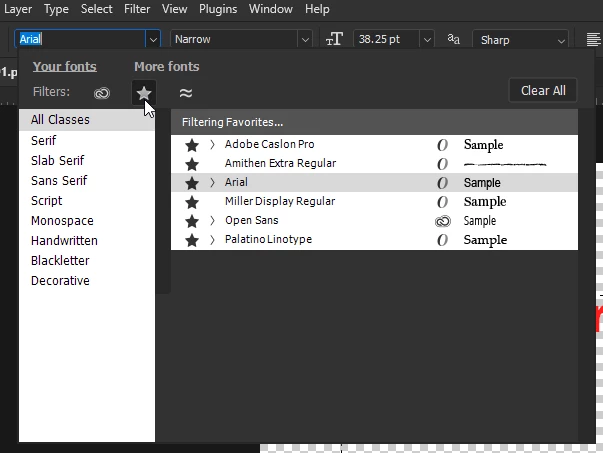
Task: Toggle the Adobe Fonts cloud filter
Action: pyautogui.click(x=102, y=93)
